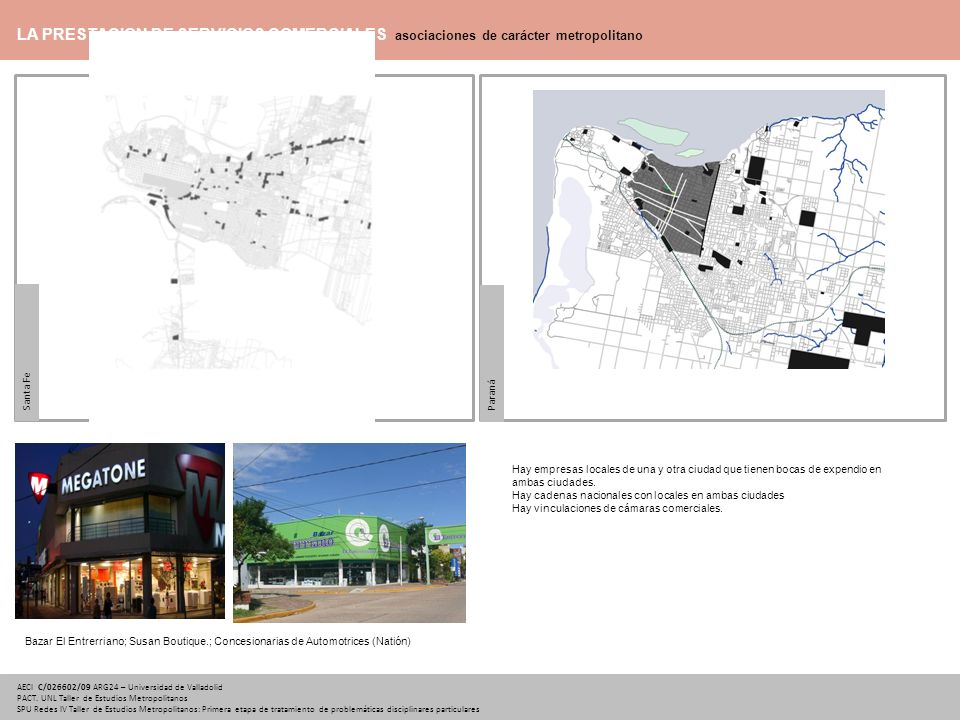Viewport: 960px width, 720px height.
Task: Click the MEGATONE sign in photo
Action: coord(103,476)
